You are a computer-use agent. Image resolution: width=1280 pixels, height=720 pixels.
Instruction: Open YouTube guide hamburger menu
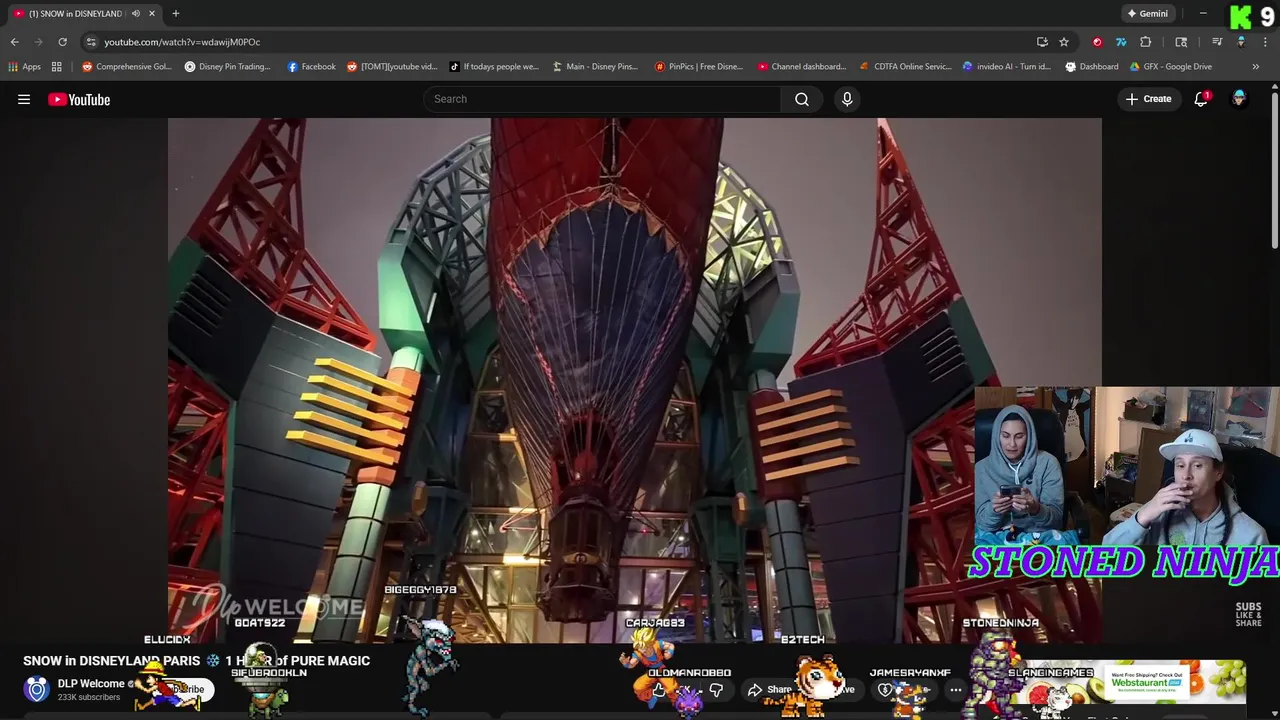(x=24, y=99)
